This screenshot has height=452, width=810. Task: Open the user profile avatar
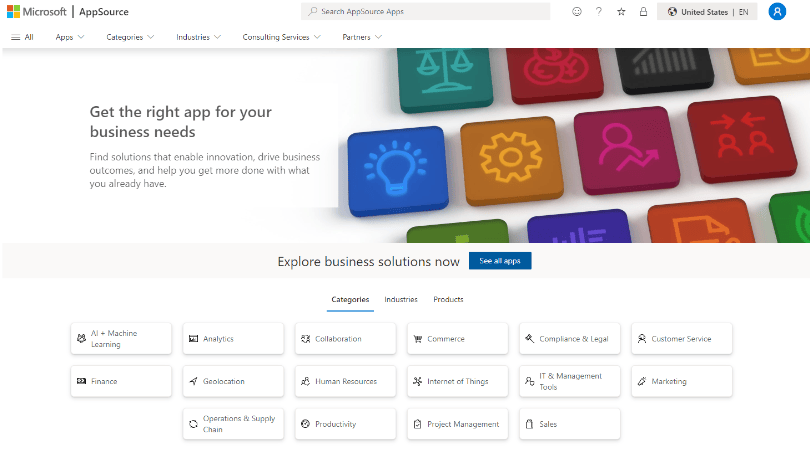tap(777, 12)
